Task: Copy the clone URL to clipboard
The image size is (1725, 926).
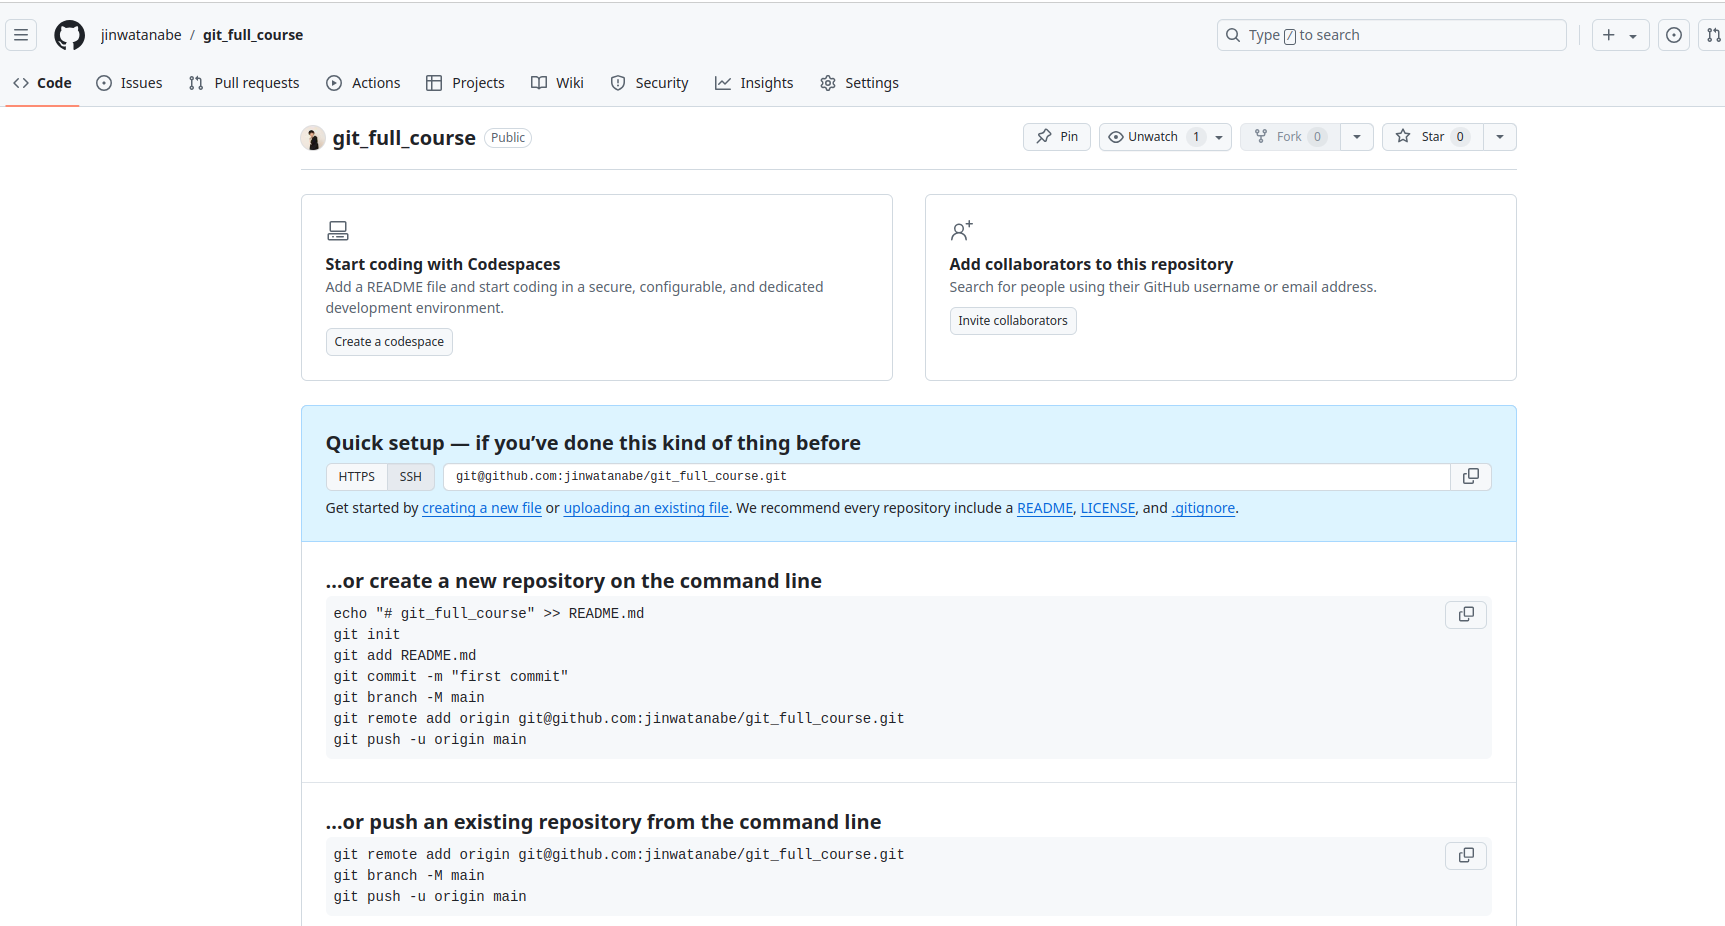Action: click(x=1471, y=477)
